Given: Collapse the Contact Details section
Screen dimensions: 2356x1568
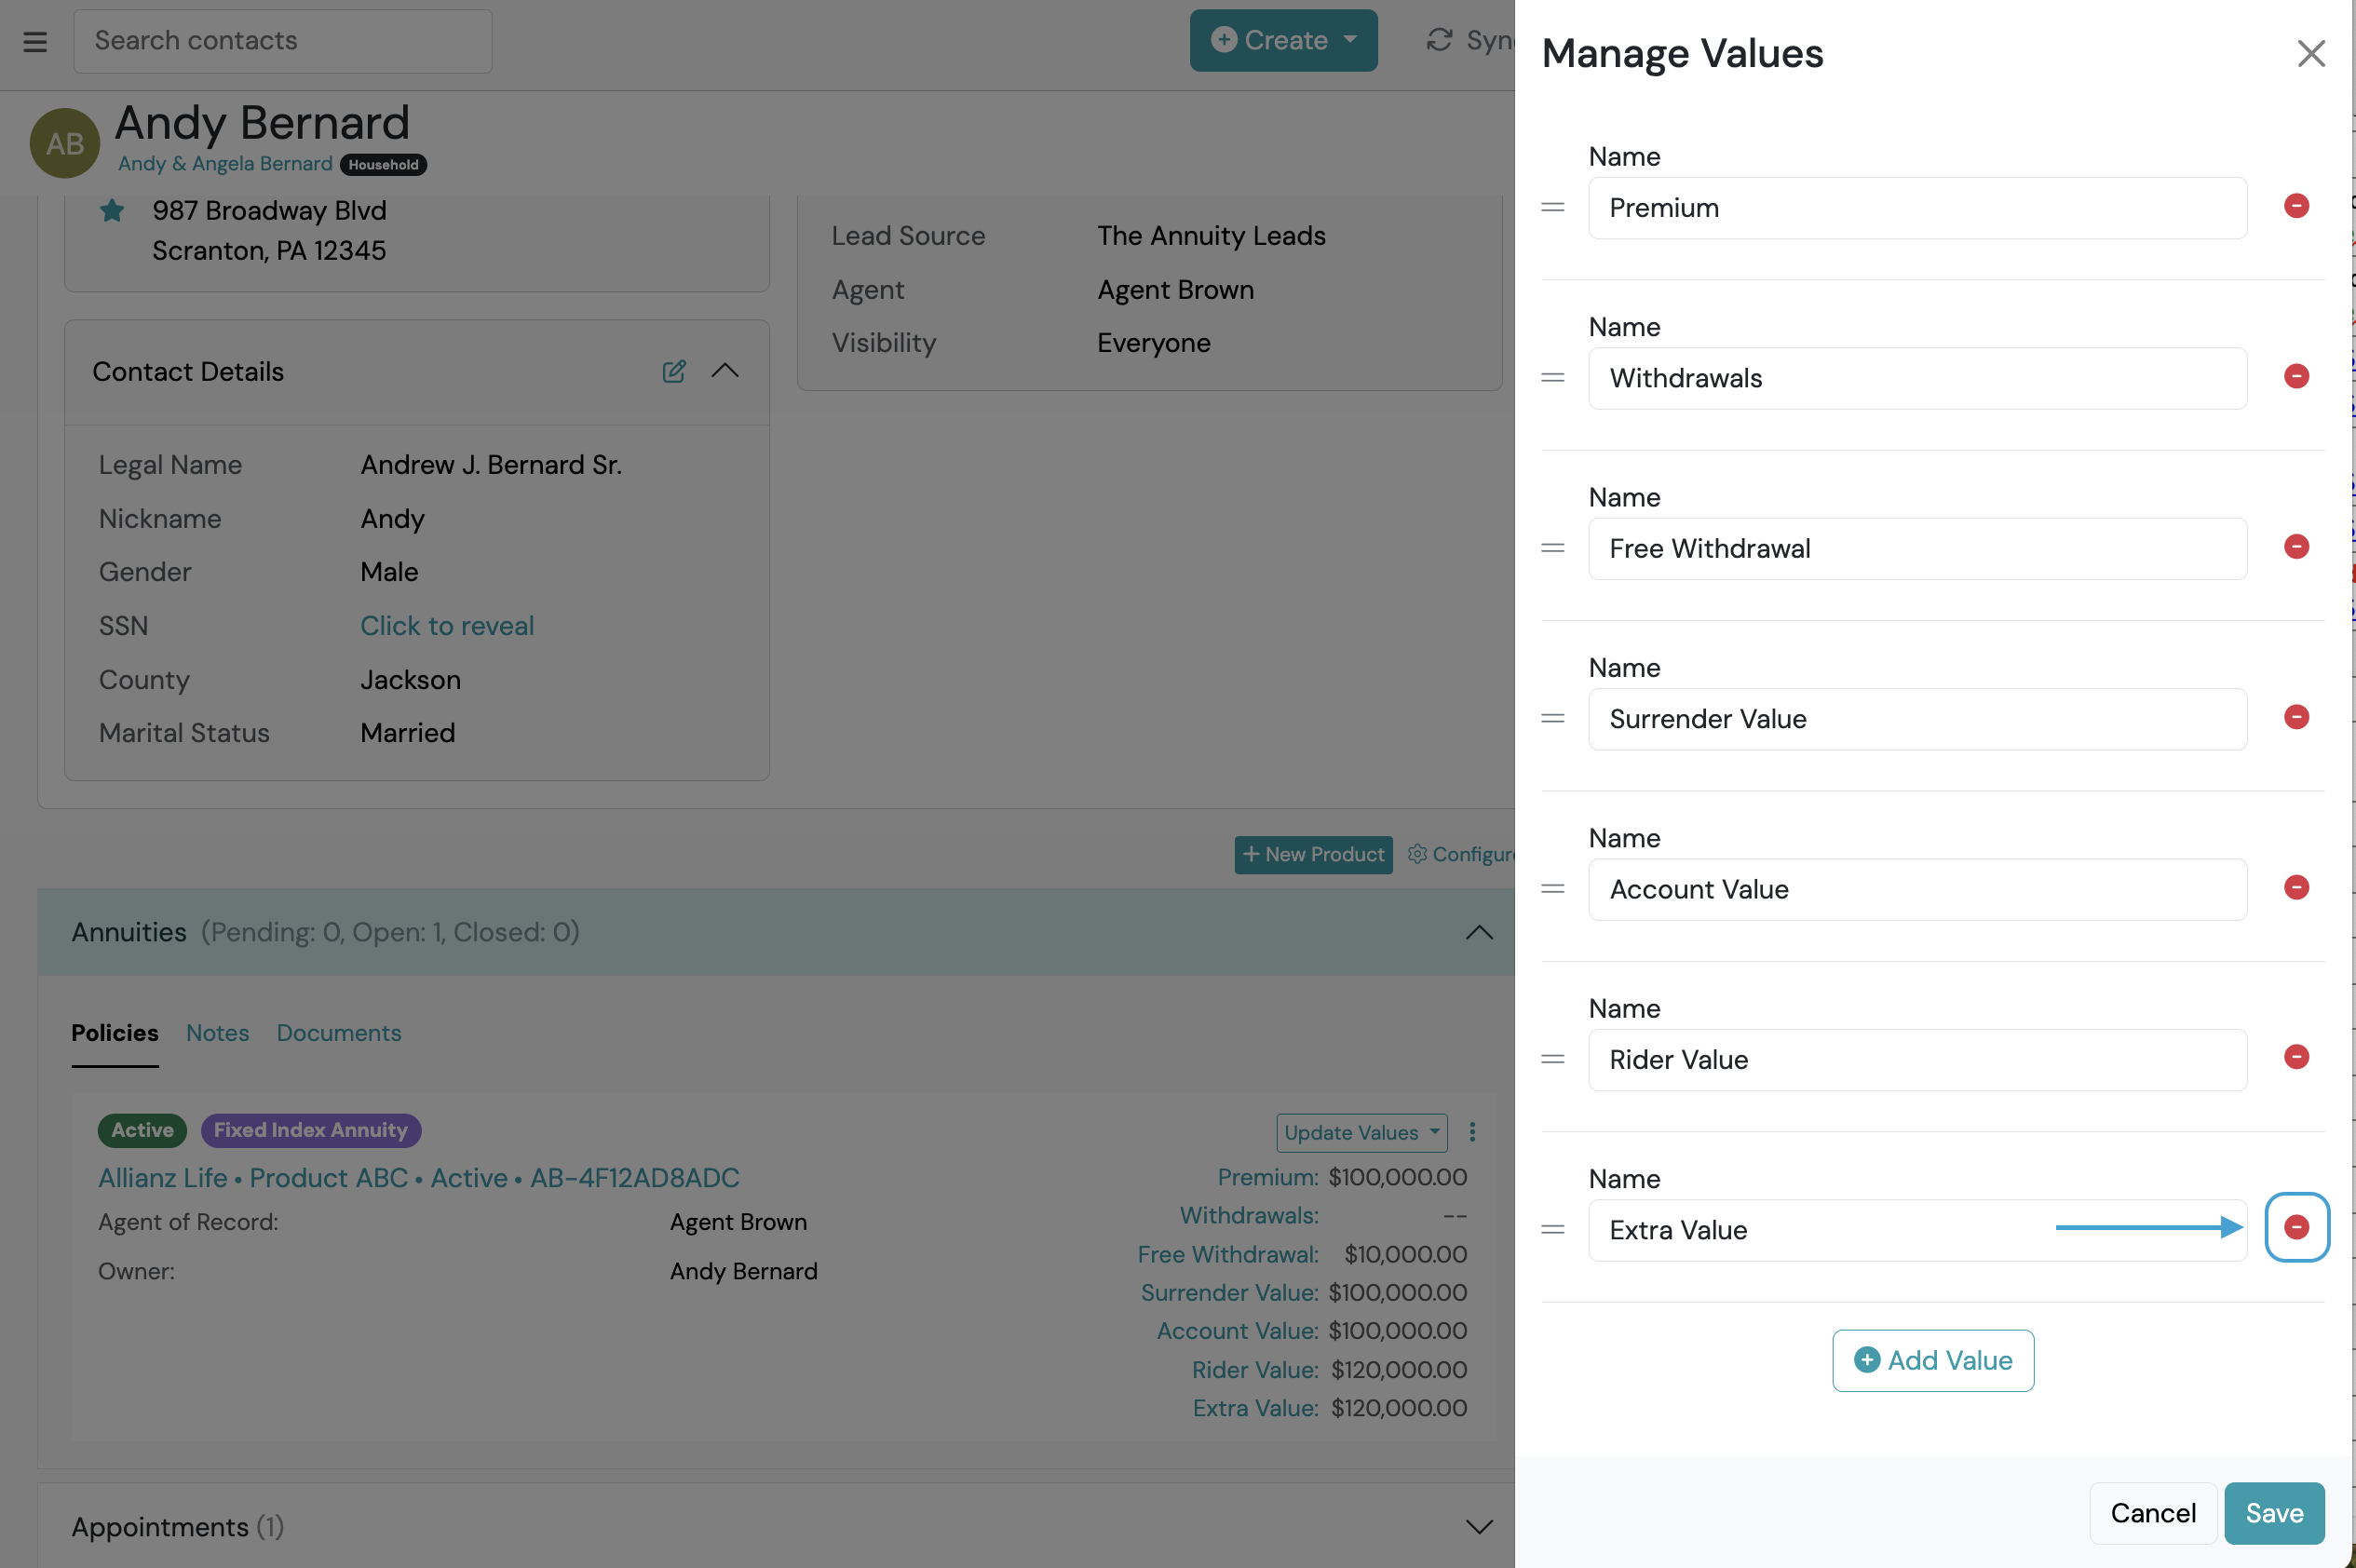Looking at the screenshot, I should 725,371.
